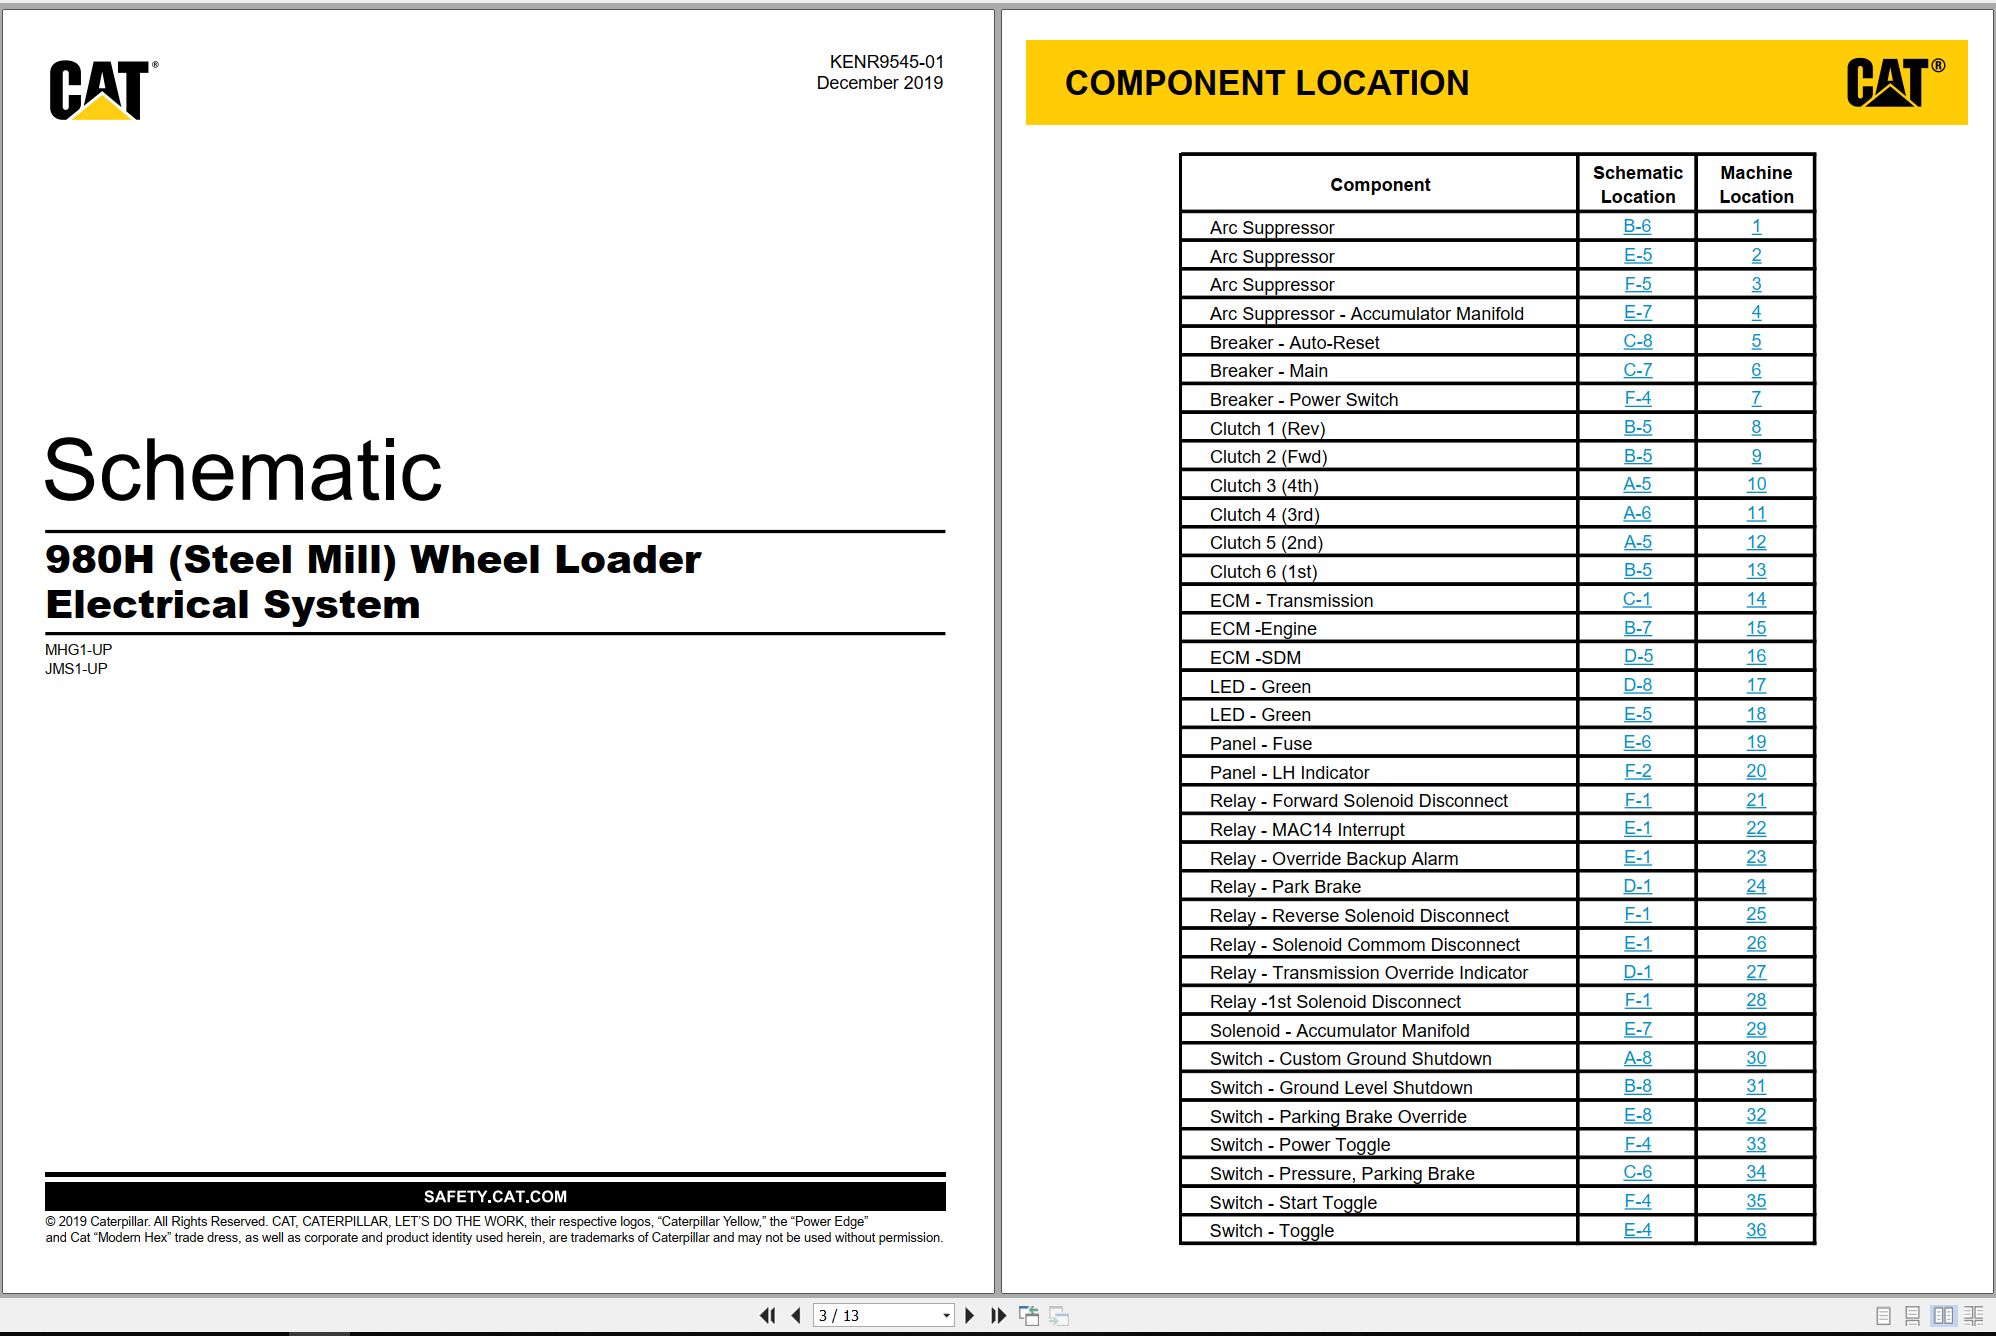The image size is (1996, 1336).
Task: Follow schematic link E-7 for Arc Suppressor - Accumulator Manifold
Action: 1637,313
